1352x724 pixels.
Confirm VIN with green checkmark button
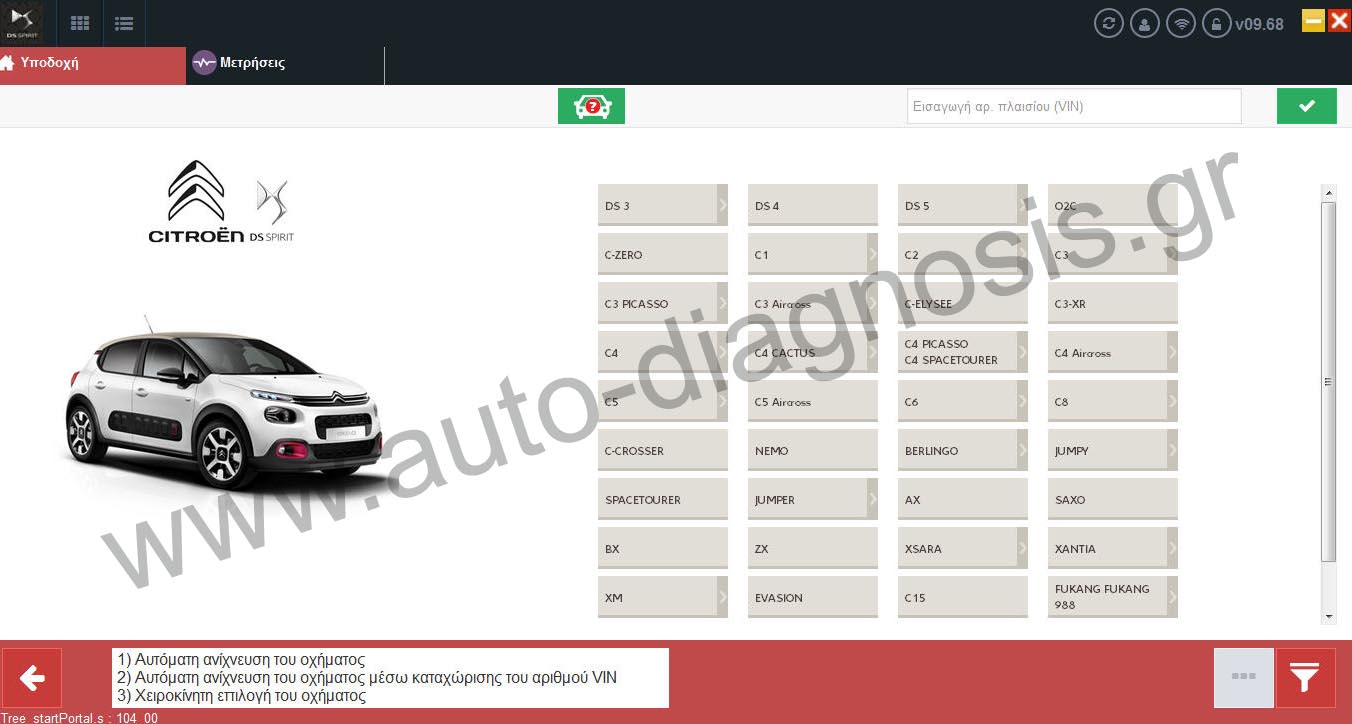[1306, 106]
